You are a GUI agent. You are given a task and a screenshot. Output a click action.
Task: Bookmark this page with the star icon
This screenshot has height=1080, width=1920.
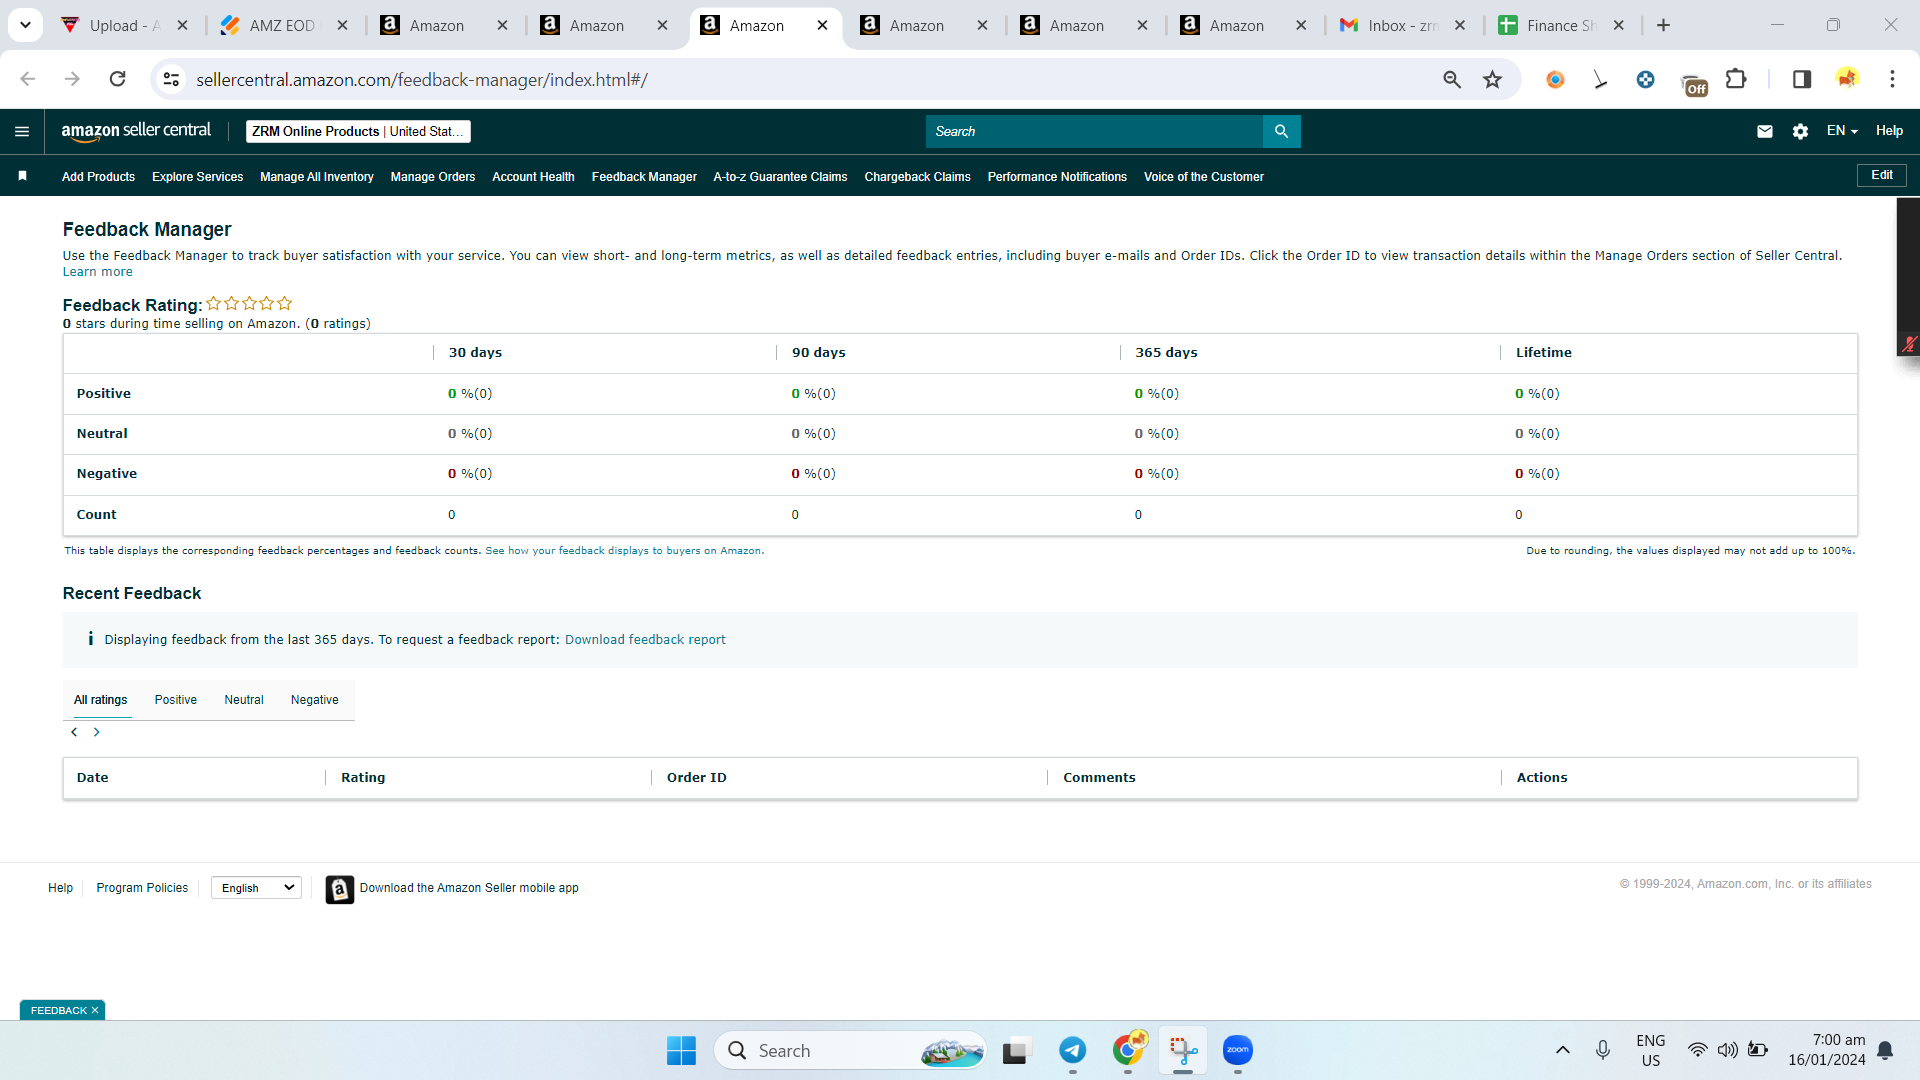click(x=1492, y=79)
